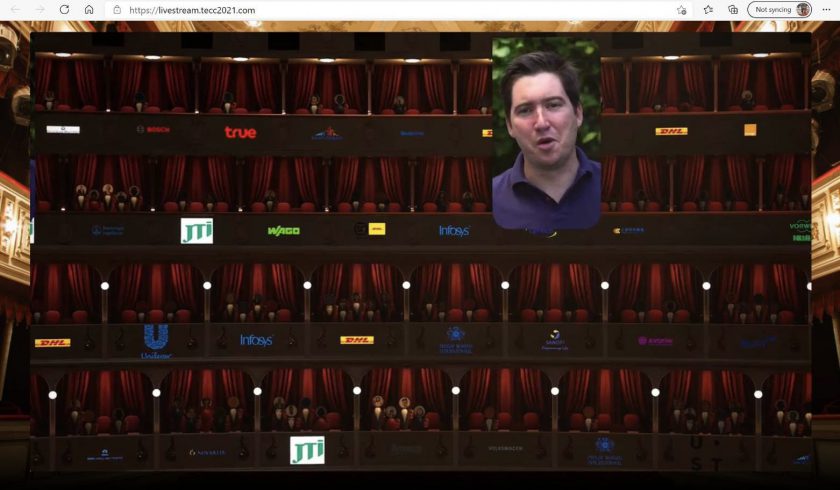Image resolution: width=840 pixels, height=490 pixels.
Task: Click the browser Back arrow
Action: click(x=15, y=10)
